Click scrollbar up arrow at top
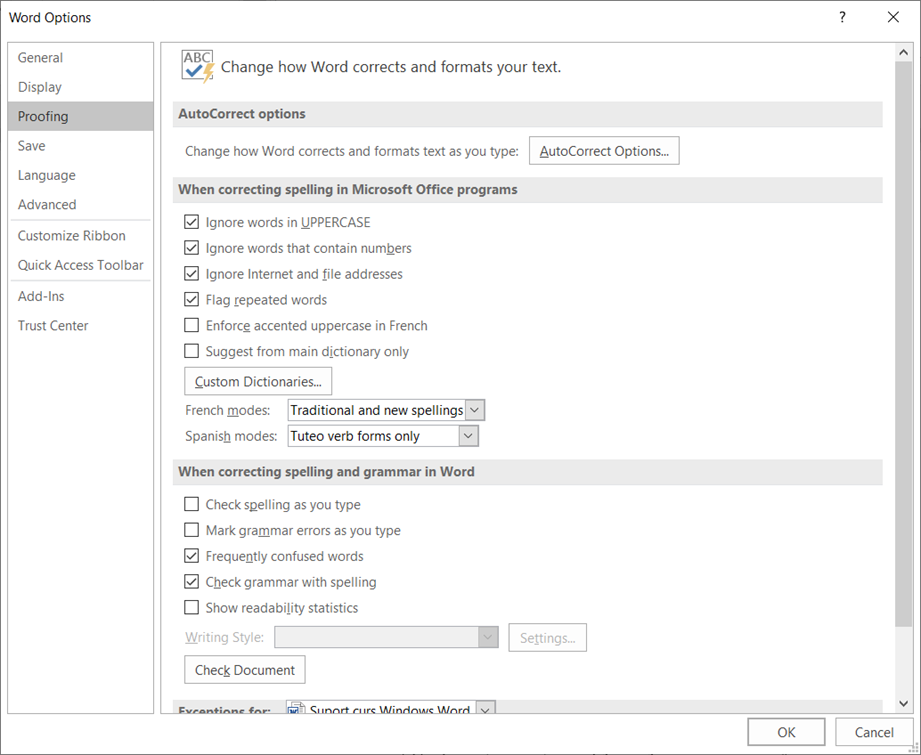 [x=904, y=52]
